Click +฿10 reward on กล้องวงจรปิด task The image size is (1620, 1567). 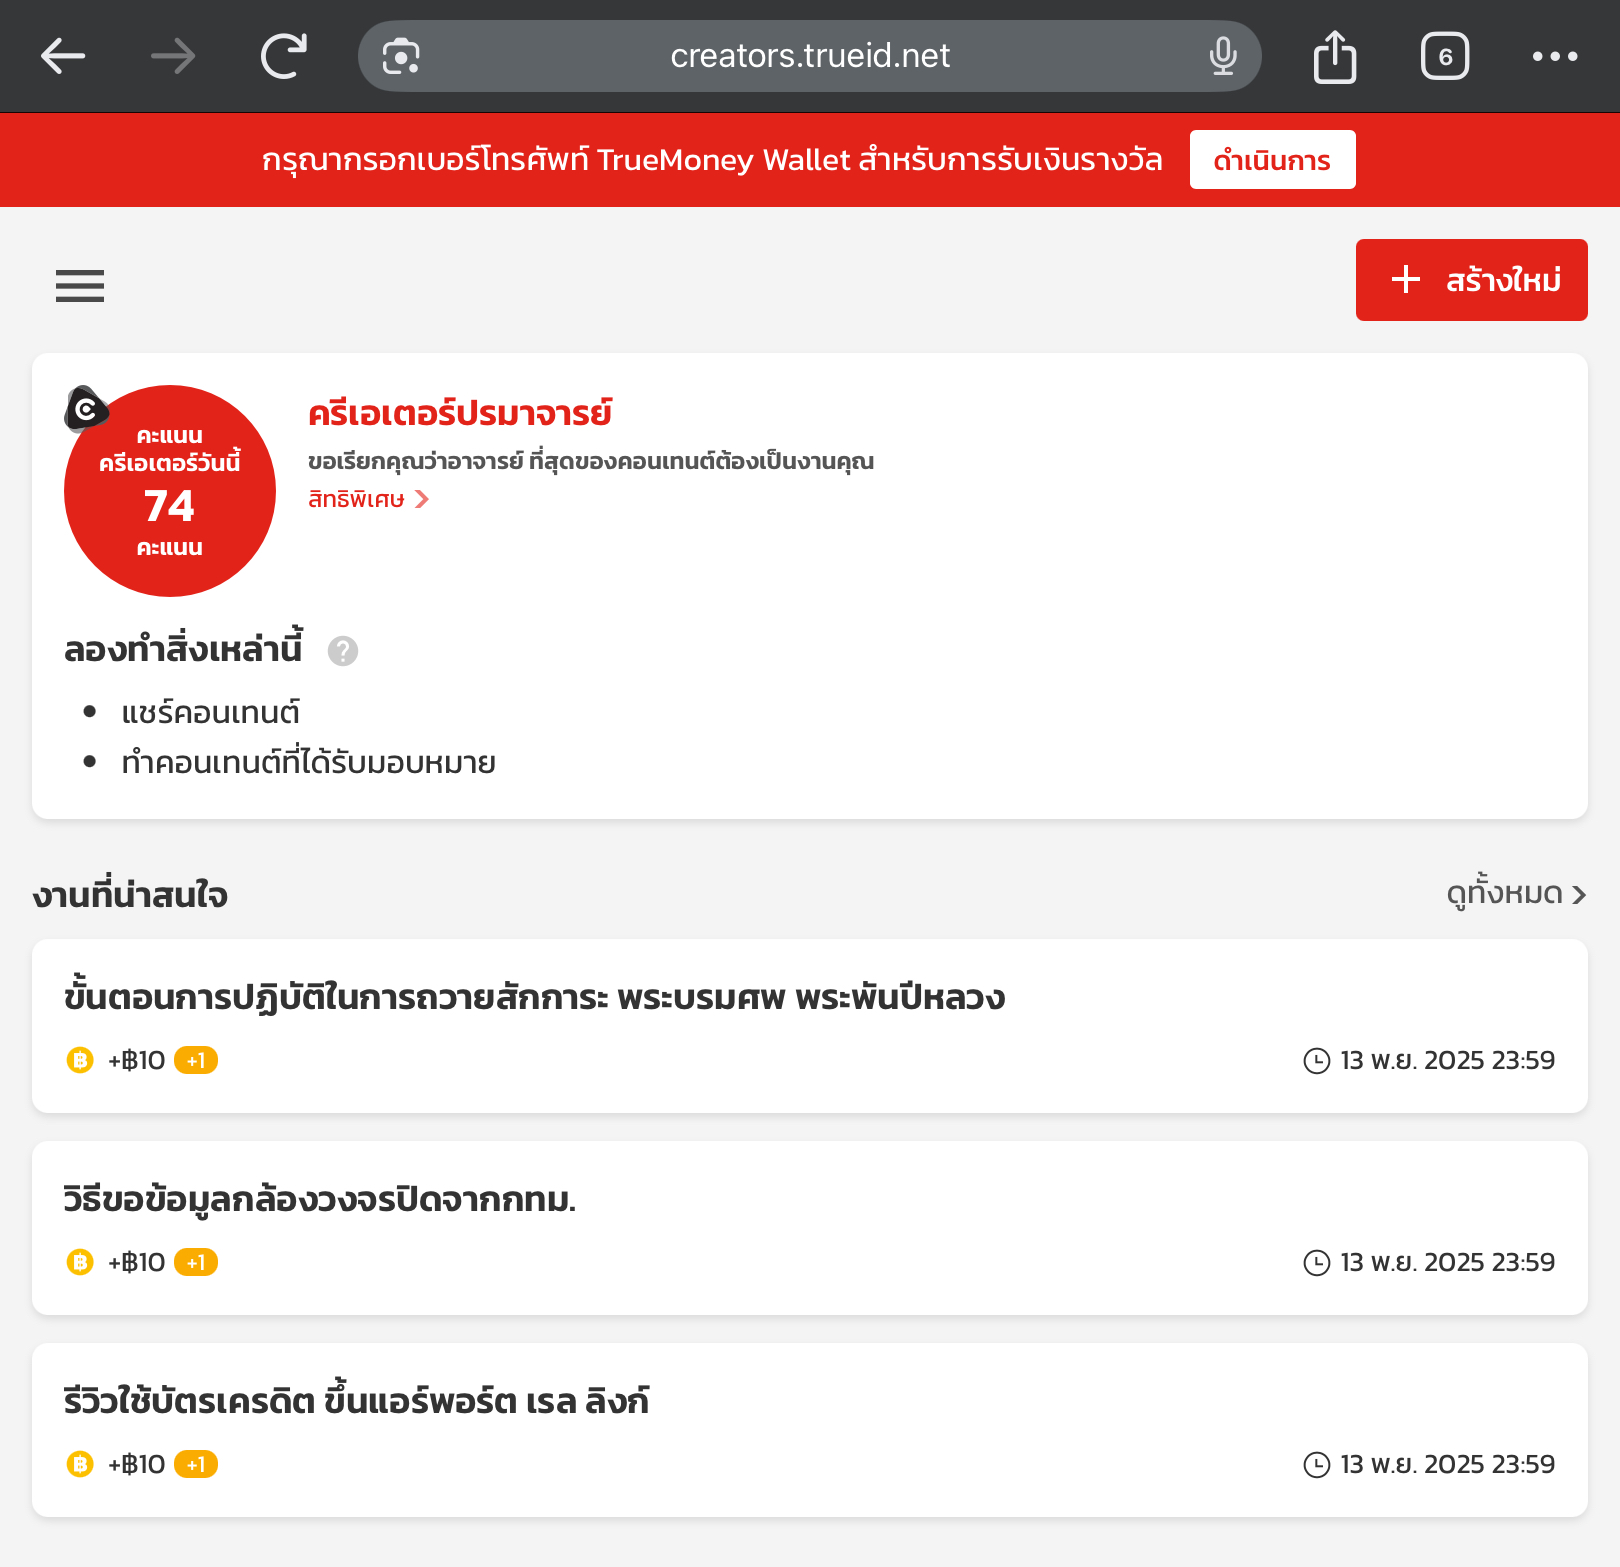coord(136,1262)
